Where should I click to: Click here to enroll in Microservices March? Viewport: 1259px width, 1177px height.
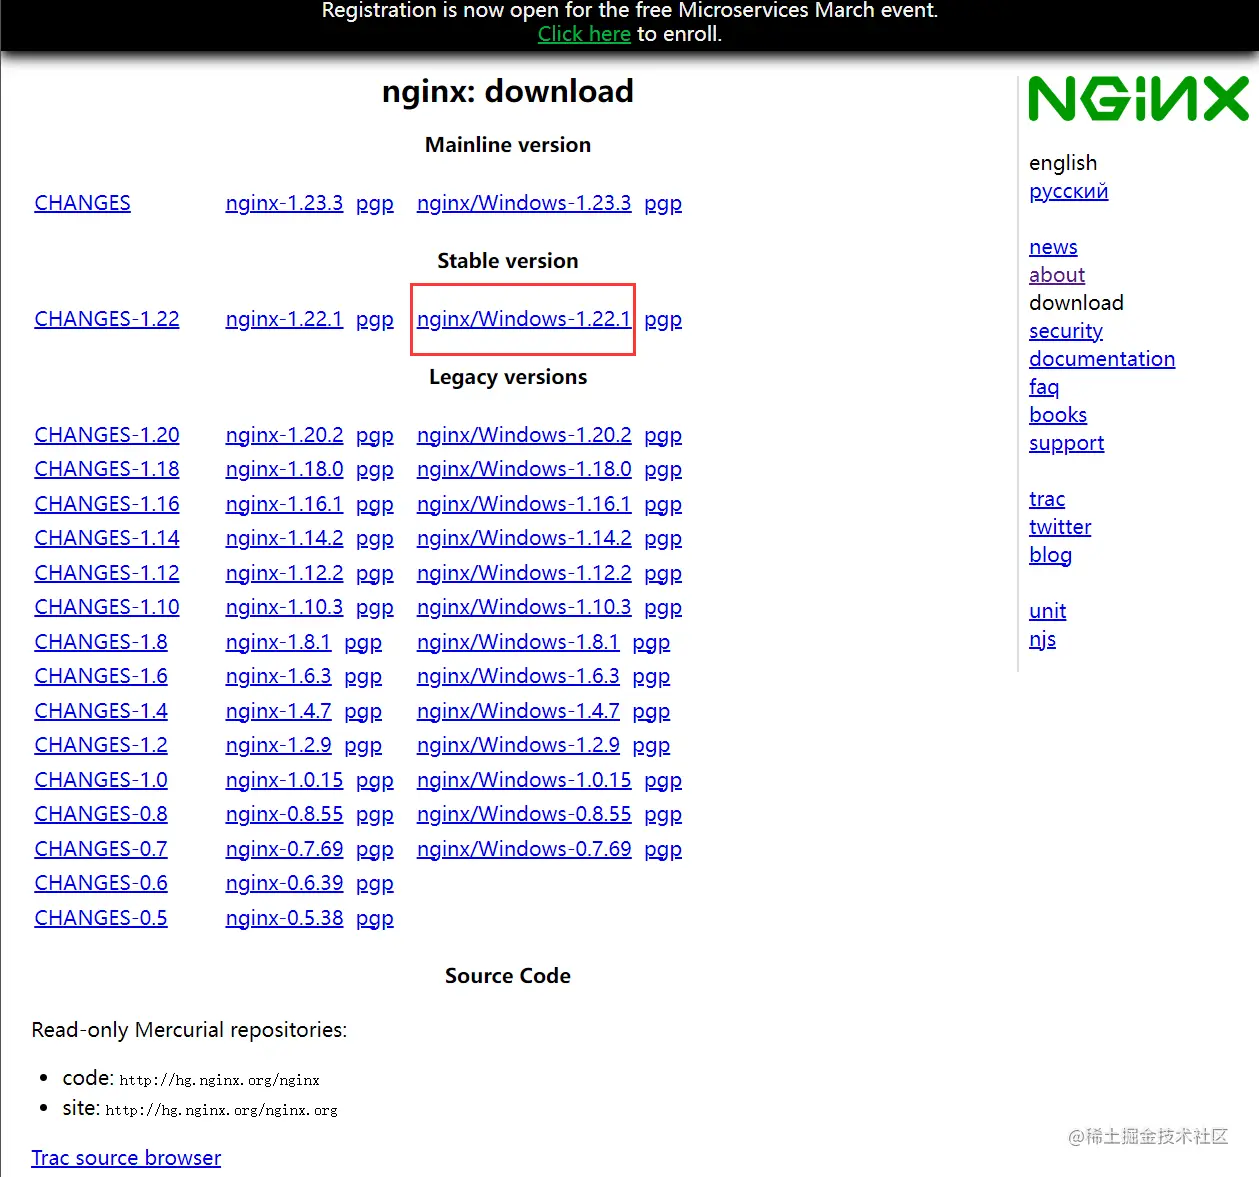[x=584, y=33]
